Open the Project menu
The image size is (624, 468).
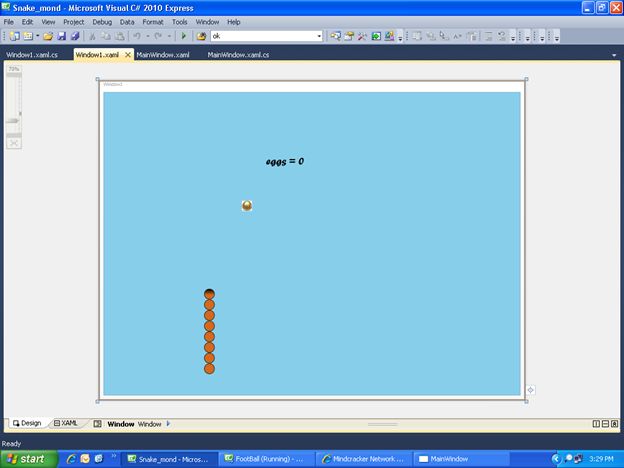(x=74, y=22)
